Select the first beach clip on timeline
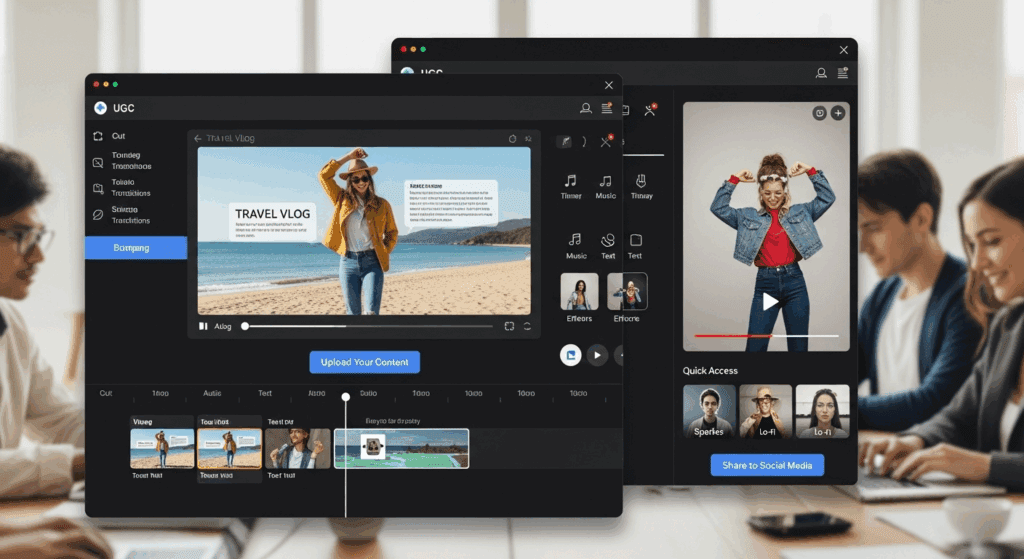The image size is (1024, 559). click(162, 448)
